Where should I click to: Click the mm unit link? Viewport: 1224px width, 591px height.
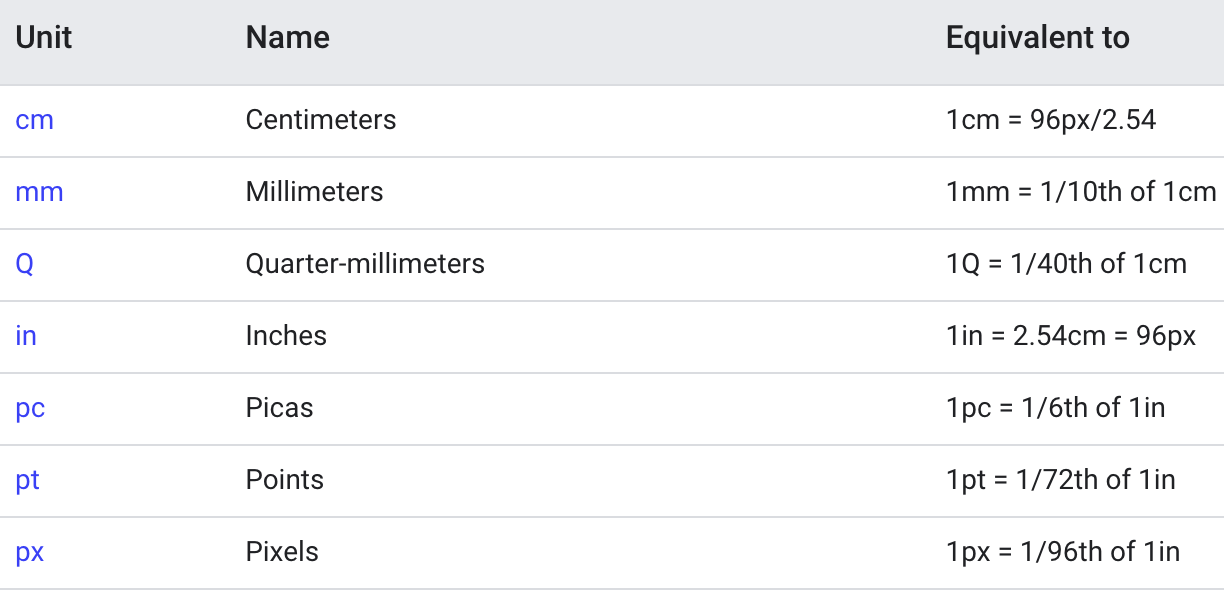[40, 193]
